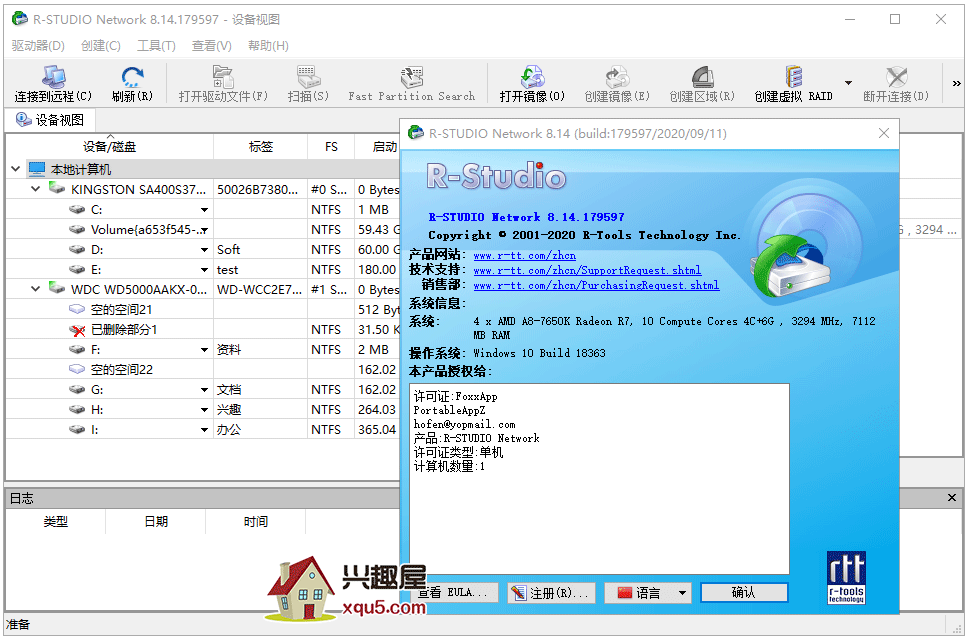This screenshot has width=969, height=641.
Task: Click the Open Image (打开镜像) toolbar icon
Action: pos(532,77)
